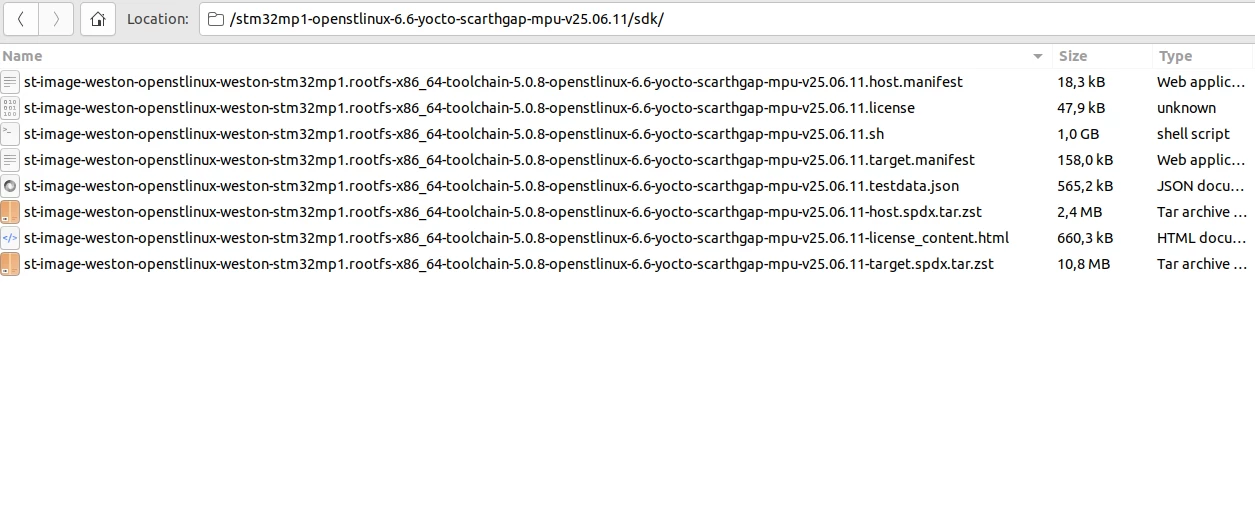Click 'Web applic...' type in host.manifest row
Image resolution: width=1255 pixels, height=526 pixels.
(x=1201, y=82)
